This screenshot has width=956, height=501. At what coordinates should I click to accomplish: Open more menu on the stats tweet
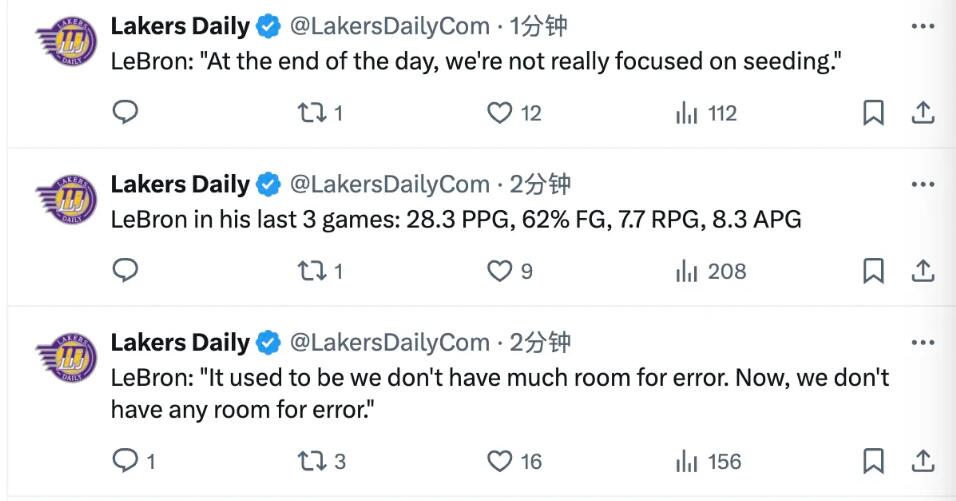923,185
